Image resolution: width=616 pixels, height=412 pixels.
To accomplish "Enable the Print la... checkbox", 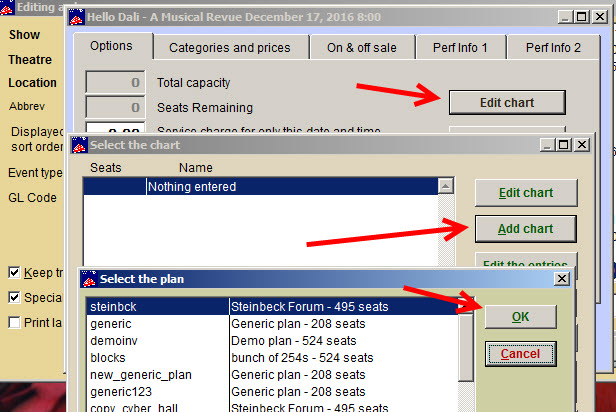I will (14, 322).
